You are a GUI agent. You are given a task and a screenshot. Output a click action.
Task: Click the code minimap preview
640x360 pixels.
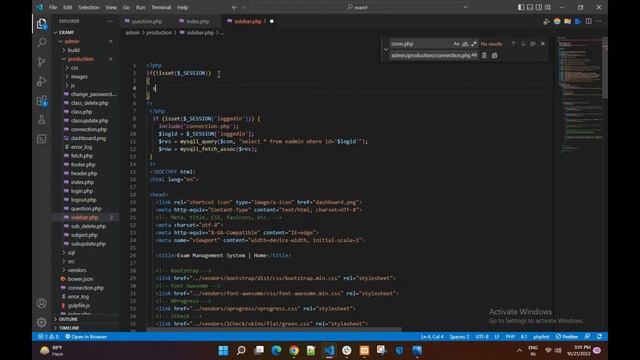[x=579, y=94]
